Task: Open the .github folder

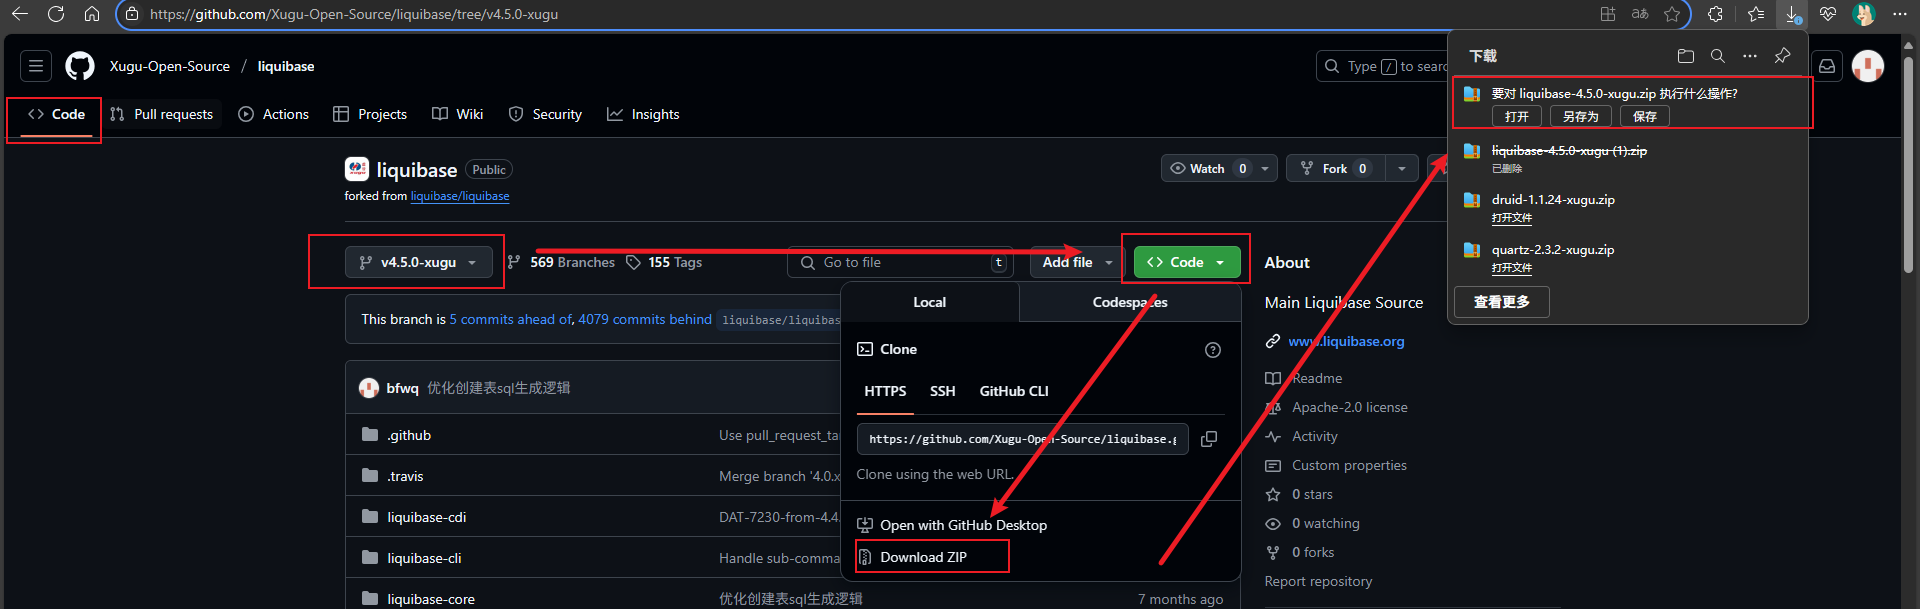Action: tap(409, 435)
